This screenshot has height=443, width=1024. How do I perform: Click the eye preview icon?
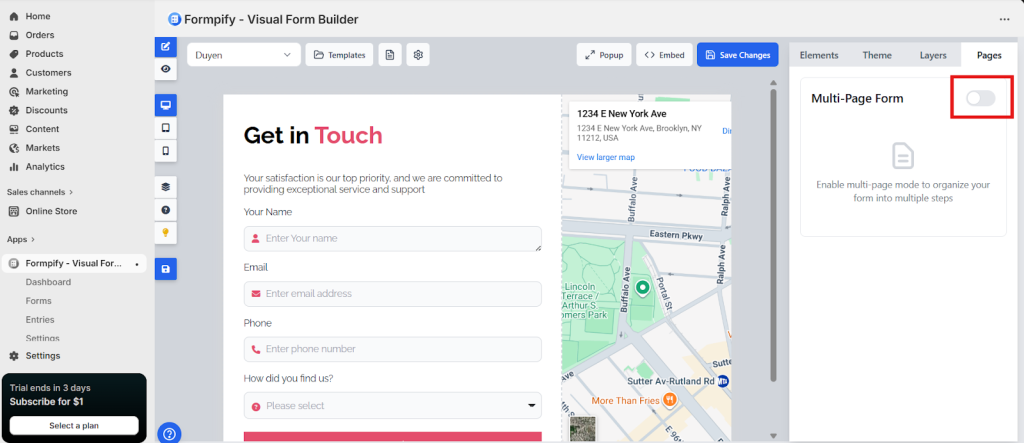[165, 69]
